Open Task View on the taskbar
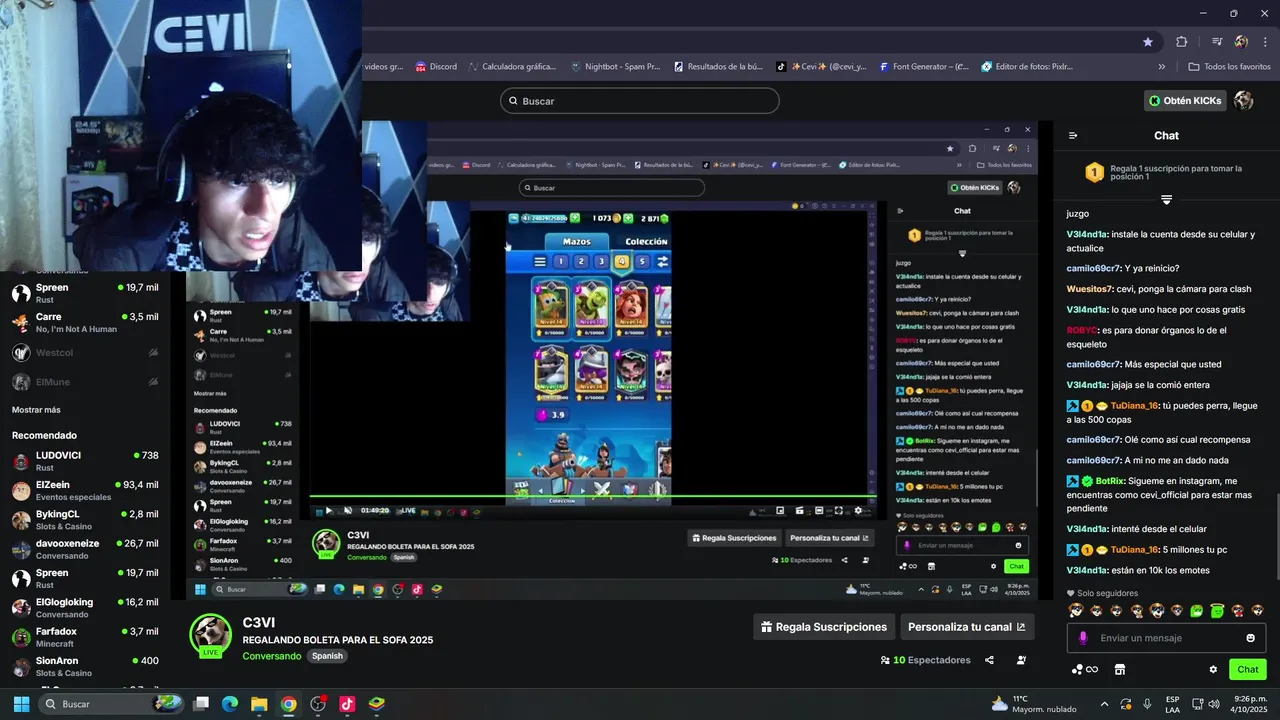The width and height of the screenshot is (1280, 720). [201, 704]
